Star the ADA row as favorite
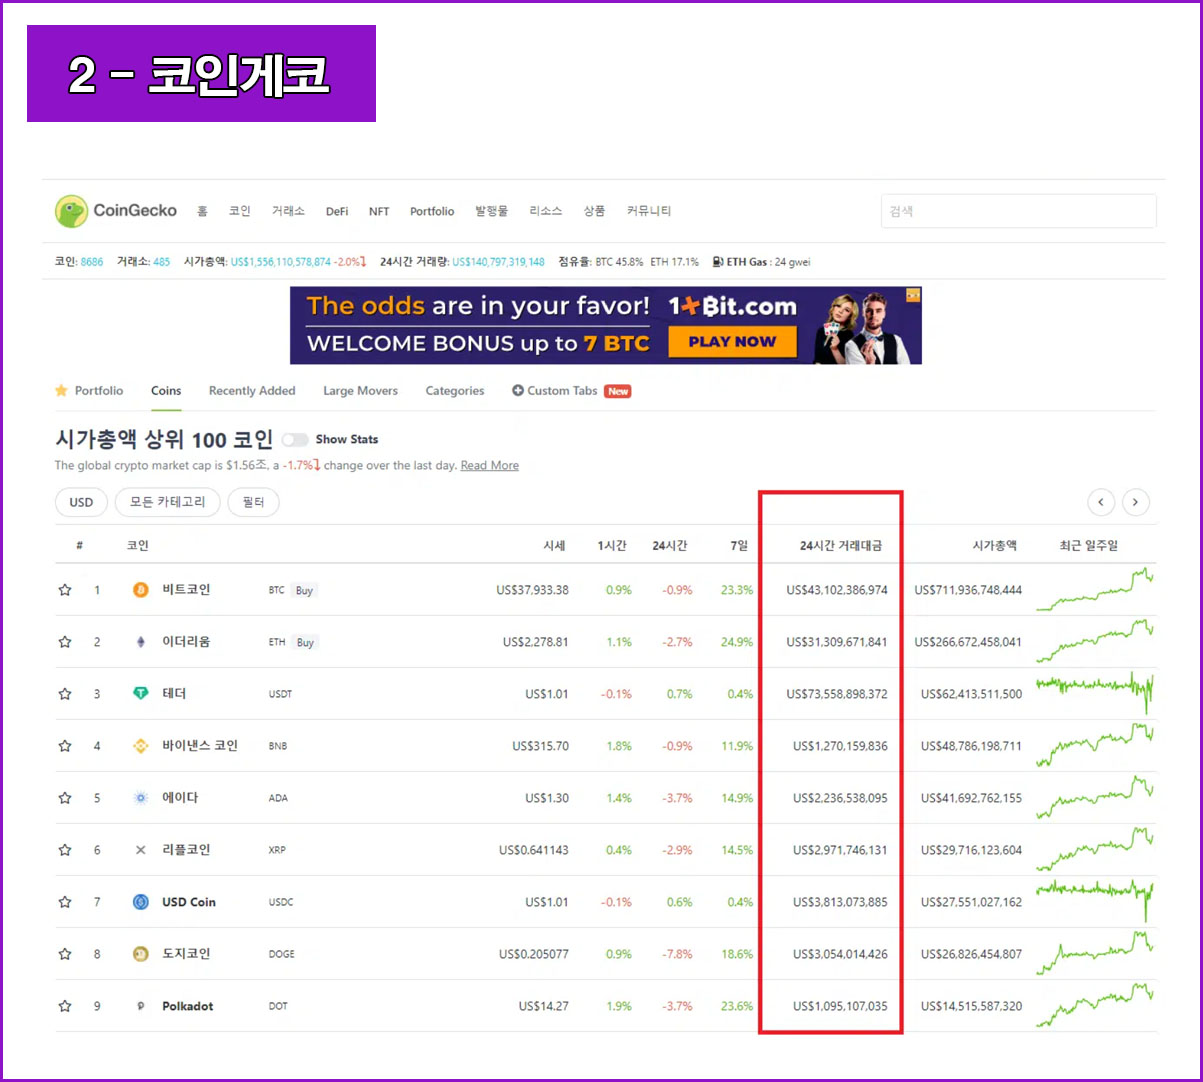Viewport: 1203px width, 1082px height. (65, 798)
